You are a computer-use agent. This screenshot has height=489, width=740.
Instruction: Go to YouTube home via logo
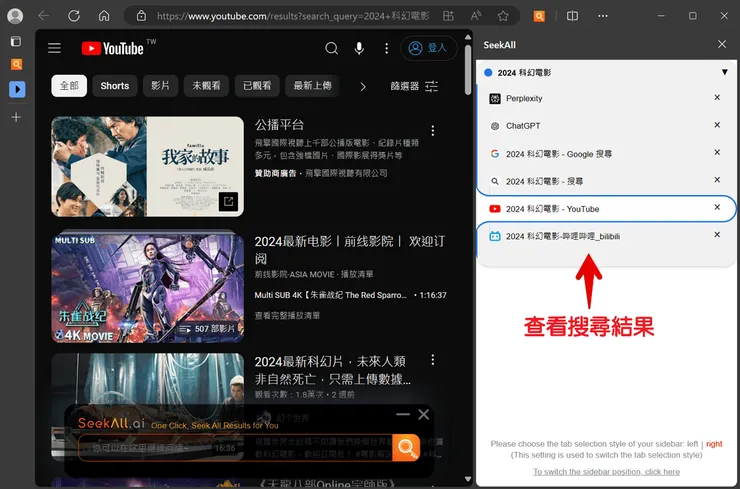click(x=113, y=48)
